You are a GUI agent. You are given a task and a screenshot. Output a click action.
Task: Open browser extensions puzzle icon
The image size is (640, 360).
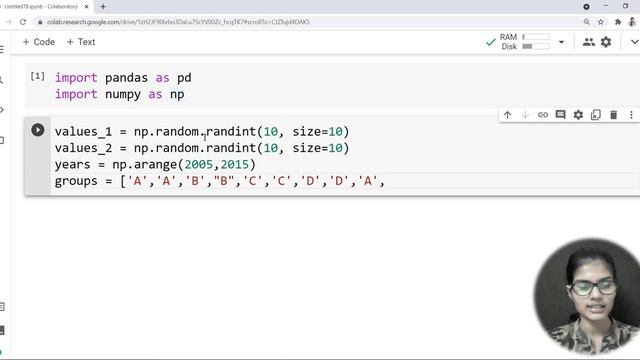tap(618, 22)
